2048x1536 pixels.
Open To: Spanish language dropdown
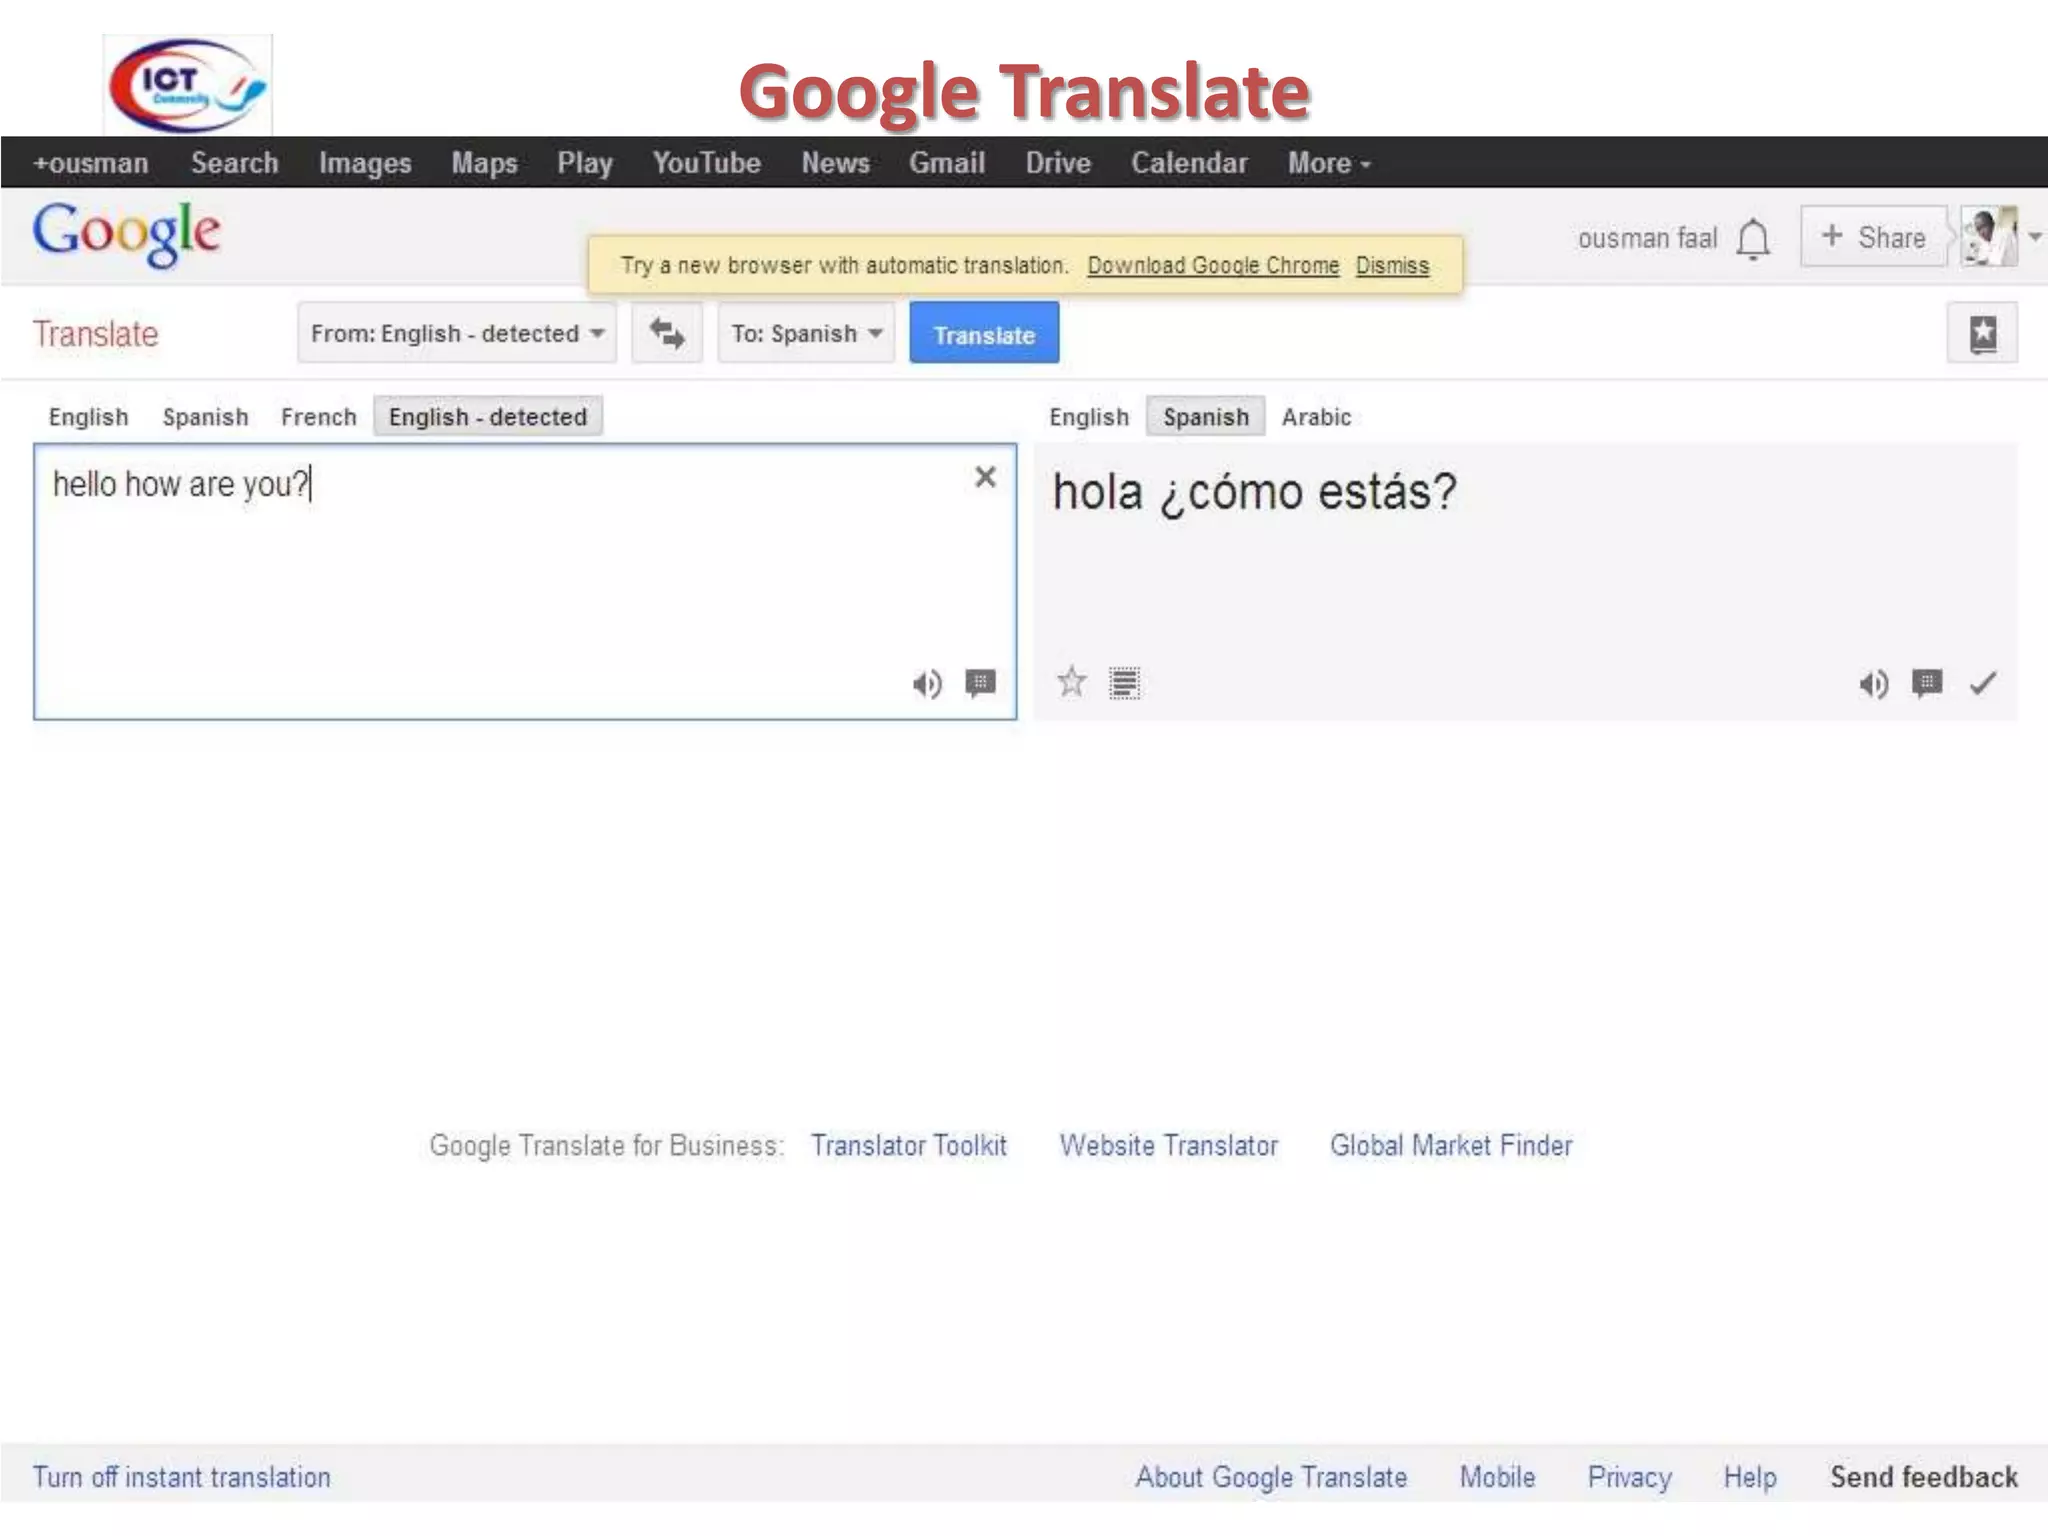[806, 333]
